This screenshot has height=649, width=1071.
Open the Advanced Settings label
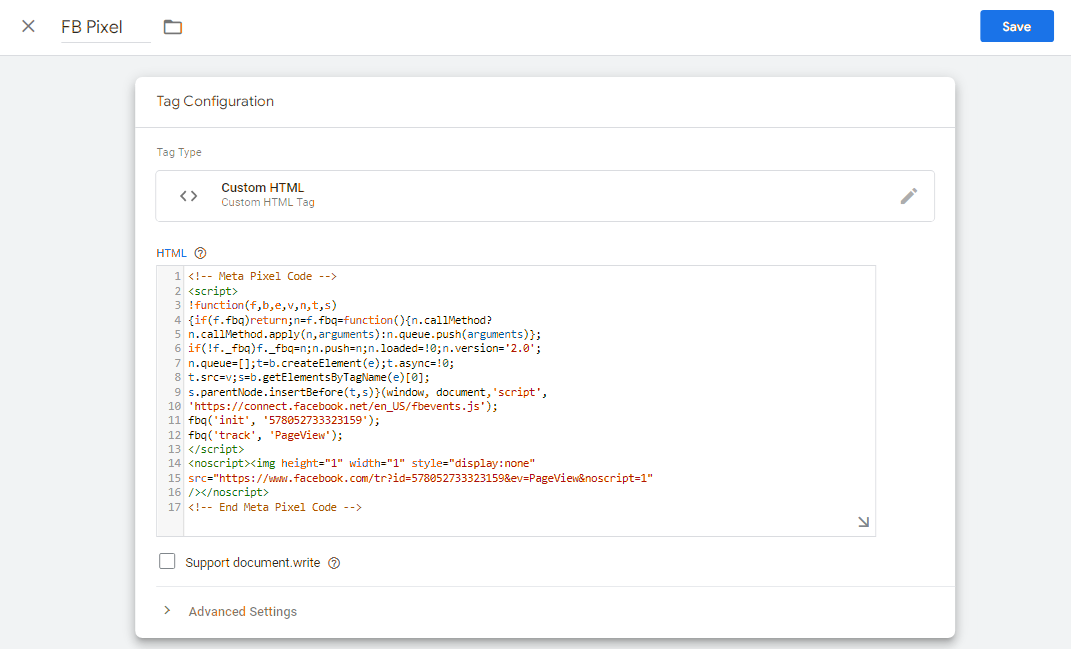pos(242,611)
